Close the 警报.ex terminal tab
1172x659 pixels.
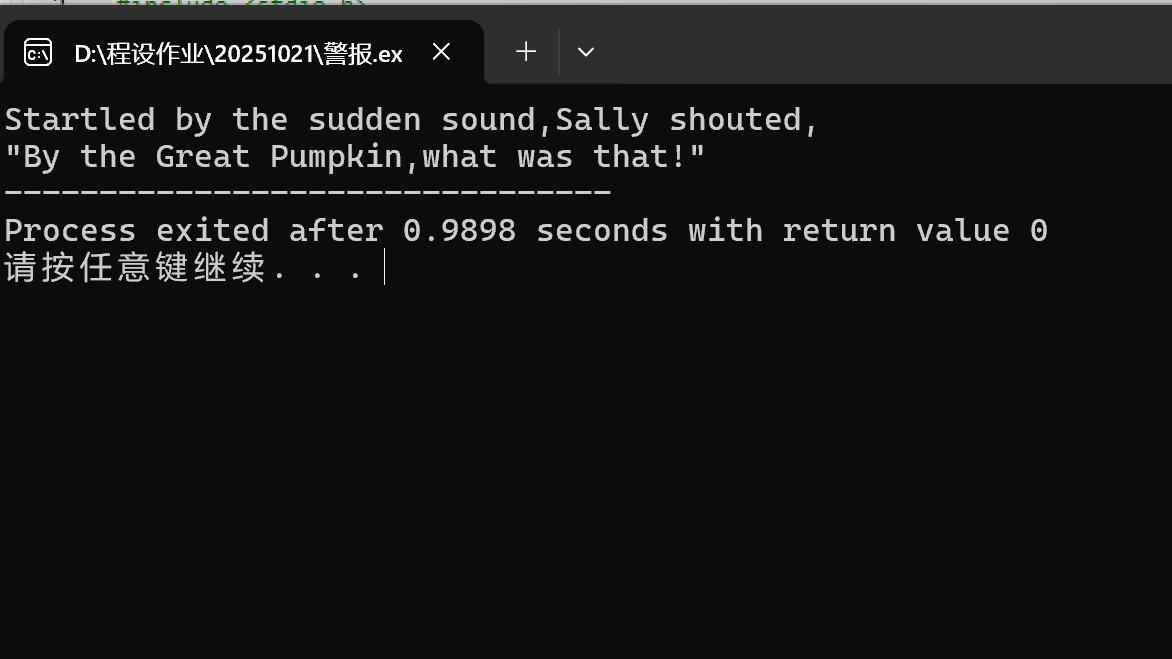[441, 52]
